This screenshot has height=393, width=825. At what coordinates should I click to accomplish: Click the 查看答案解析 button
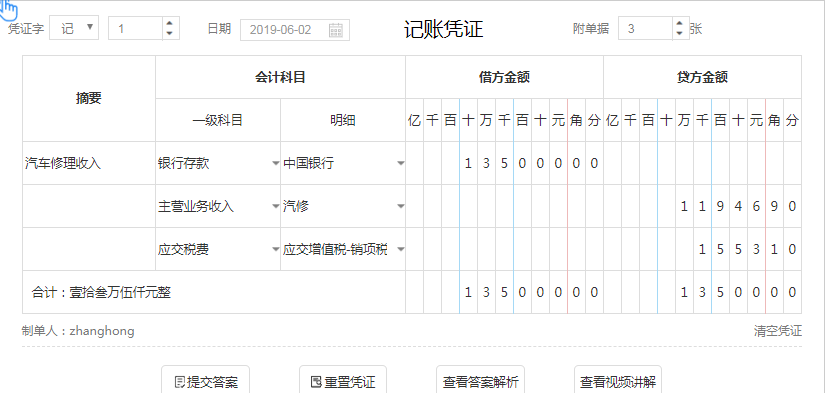tap(480, 381)
